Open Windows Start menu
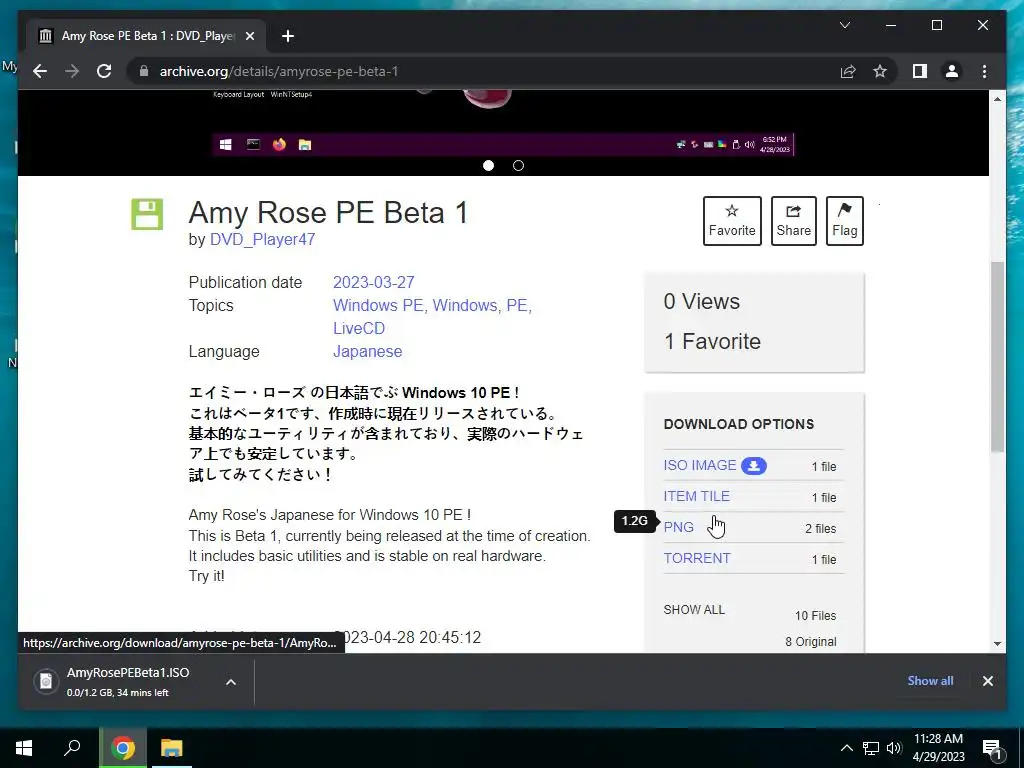This screenshot has height=768, width=1024. click(24, 748)
